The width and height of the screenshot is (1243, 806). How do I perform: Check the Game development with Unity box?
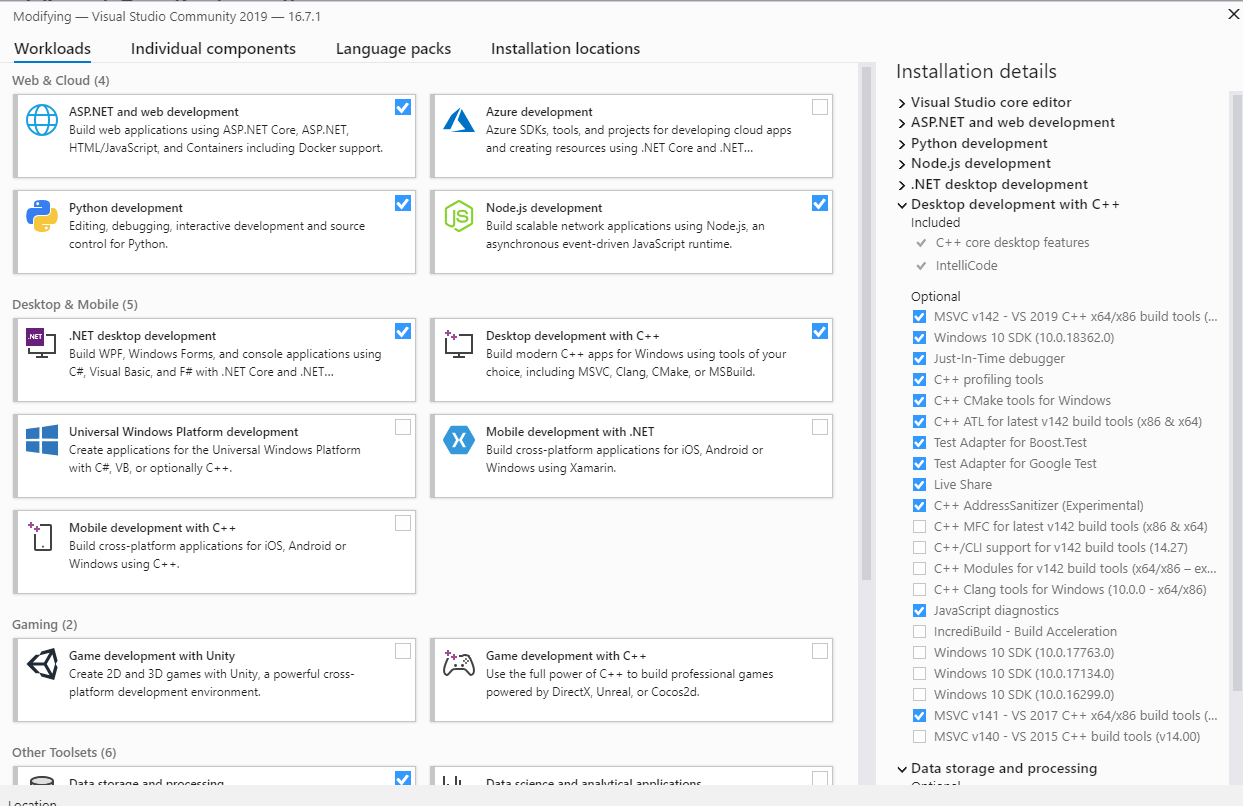tap(403, 651)
